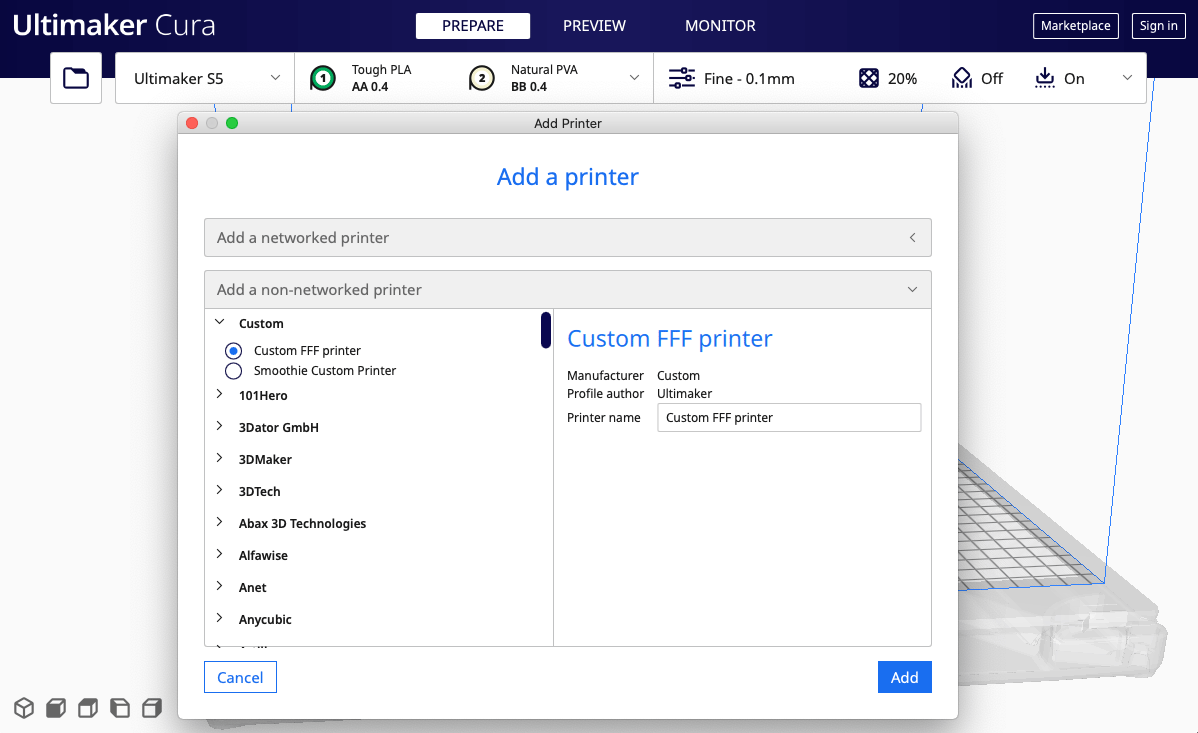Clear the Printer name input field

pyautogui.click(x=788, y=417)
